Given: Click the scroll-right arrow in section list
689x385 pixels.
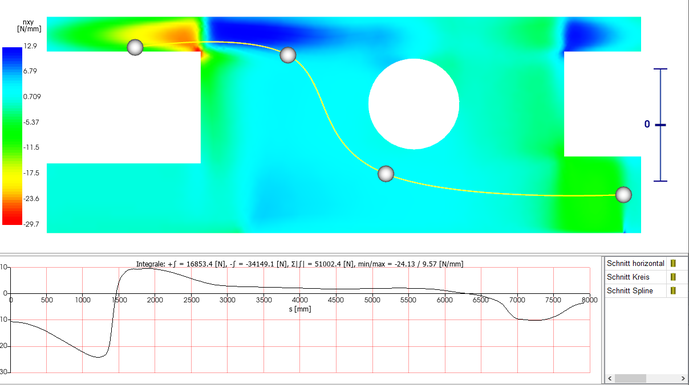Looking at the screenshot, I should pyautogui.click(x=683, y=378).
